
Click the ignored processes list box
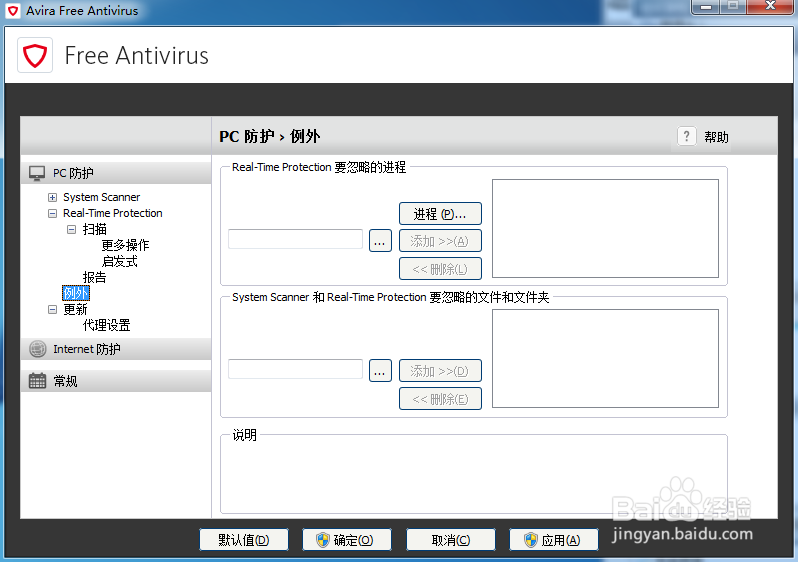(606, 229)
